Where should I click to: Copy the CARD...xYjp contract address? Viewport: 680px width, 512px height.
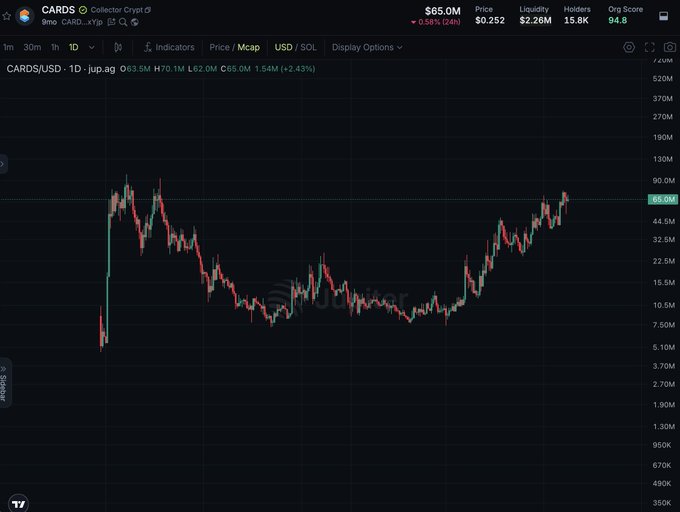(82, 22)
